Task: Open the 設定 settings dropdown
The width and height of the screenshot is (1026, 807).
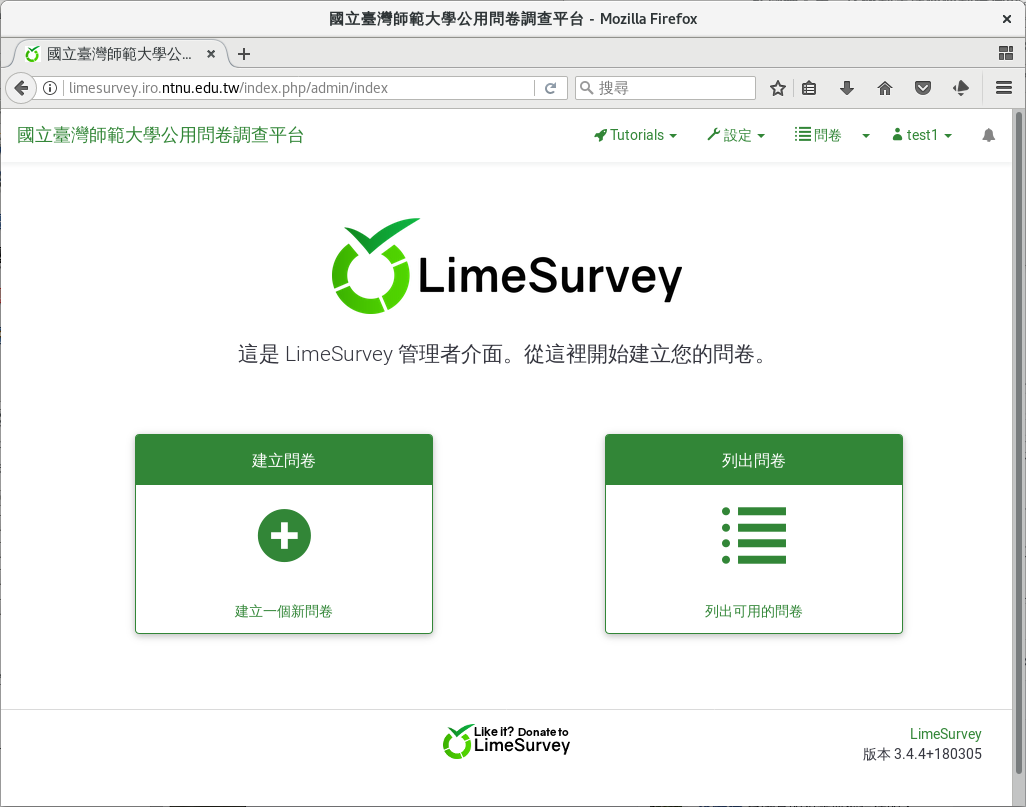Action: click(x=736, y=135)
